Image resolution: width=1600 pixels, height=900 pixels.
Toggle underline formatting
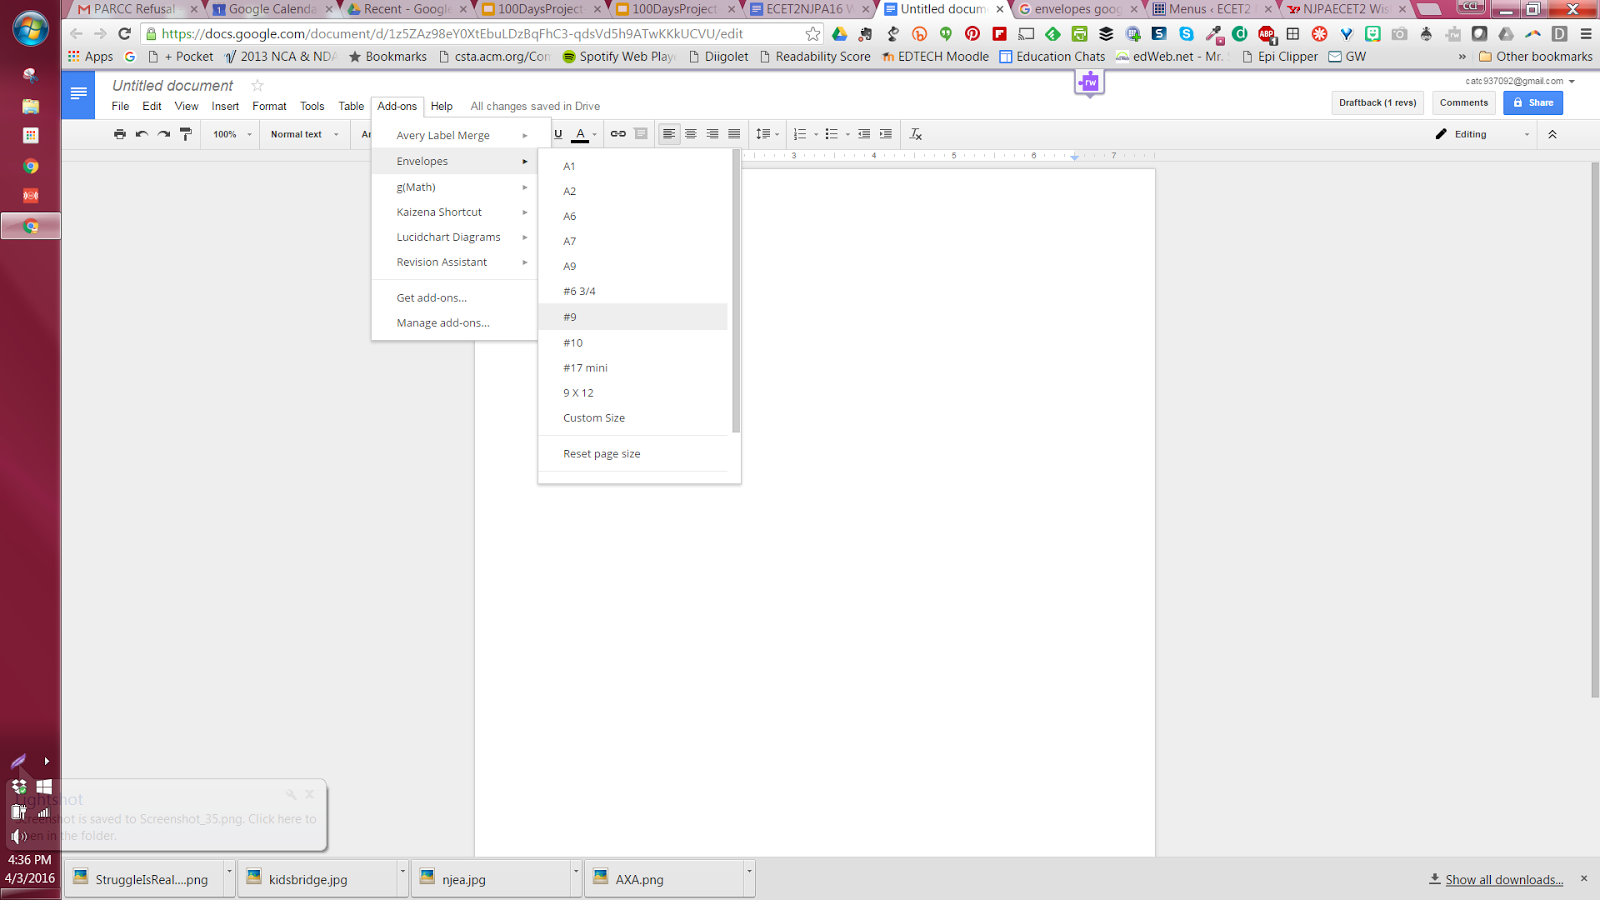(558, 134)
